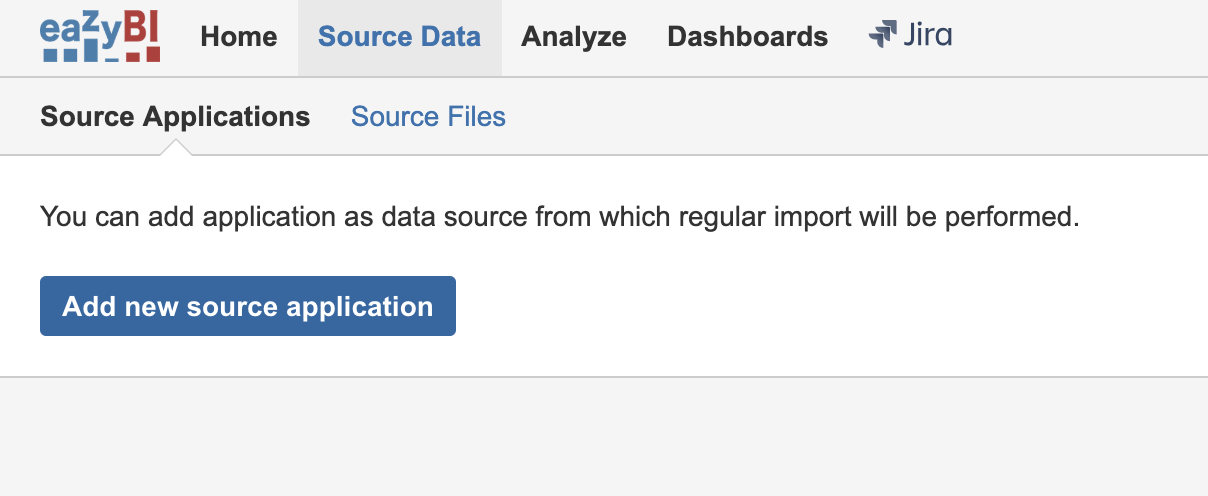This screenshot has width=1208, height=496.
Task: Switch to the Source Files tab
Action: tap(428, 117)
